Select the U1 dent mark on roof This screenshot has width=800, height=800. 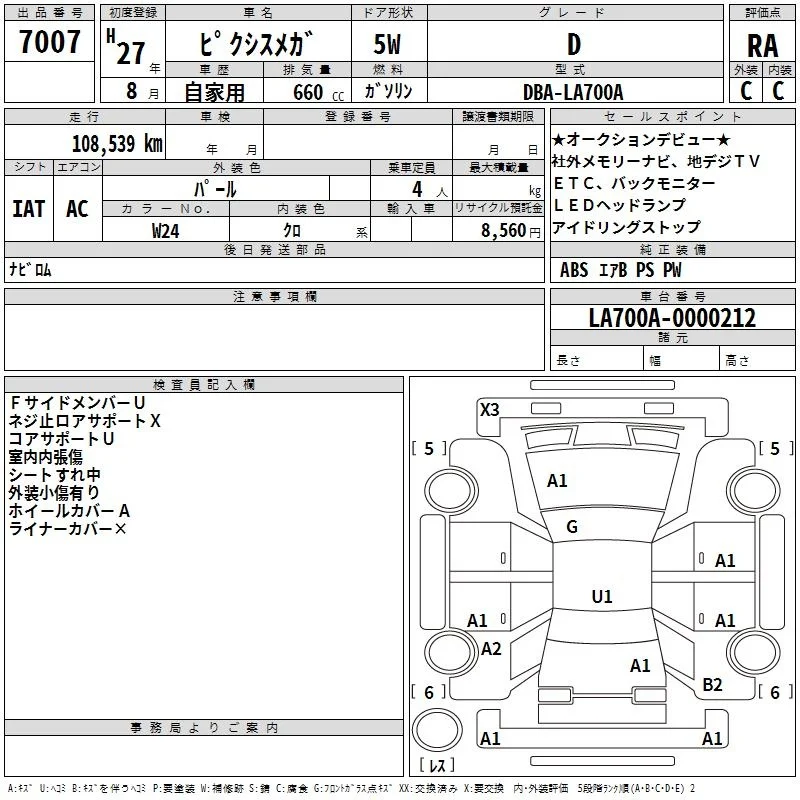pos(602,596)
